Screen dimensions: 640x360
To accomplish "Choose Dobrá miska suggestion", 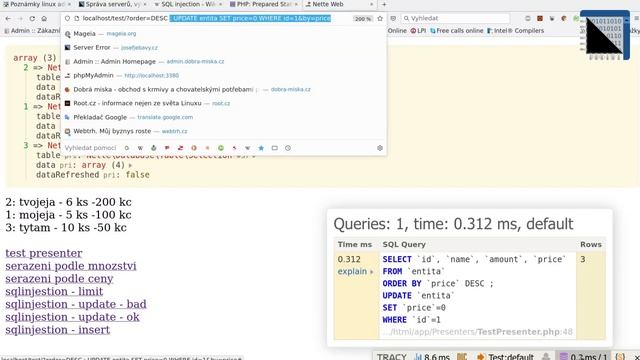I will click(224, 89).
